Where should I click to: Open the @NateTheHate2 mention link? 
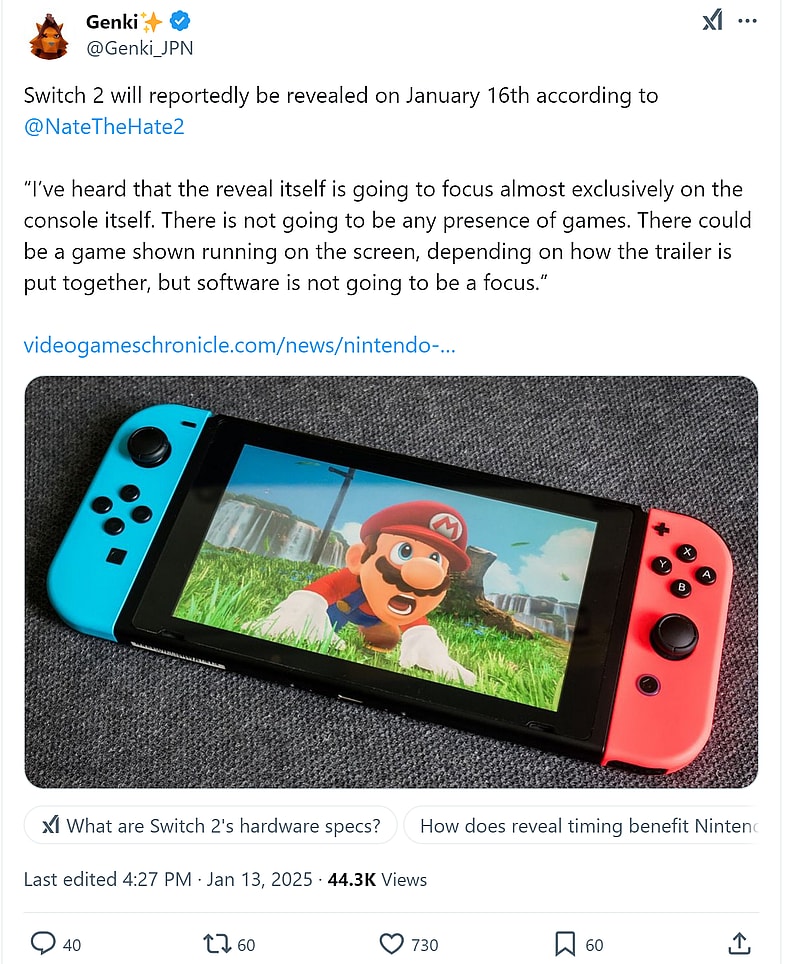point(104,127)
